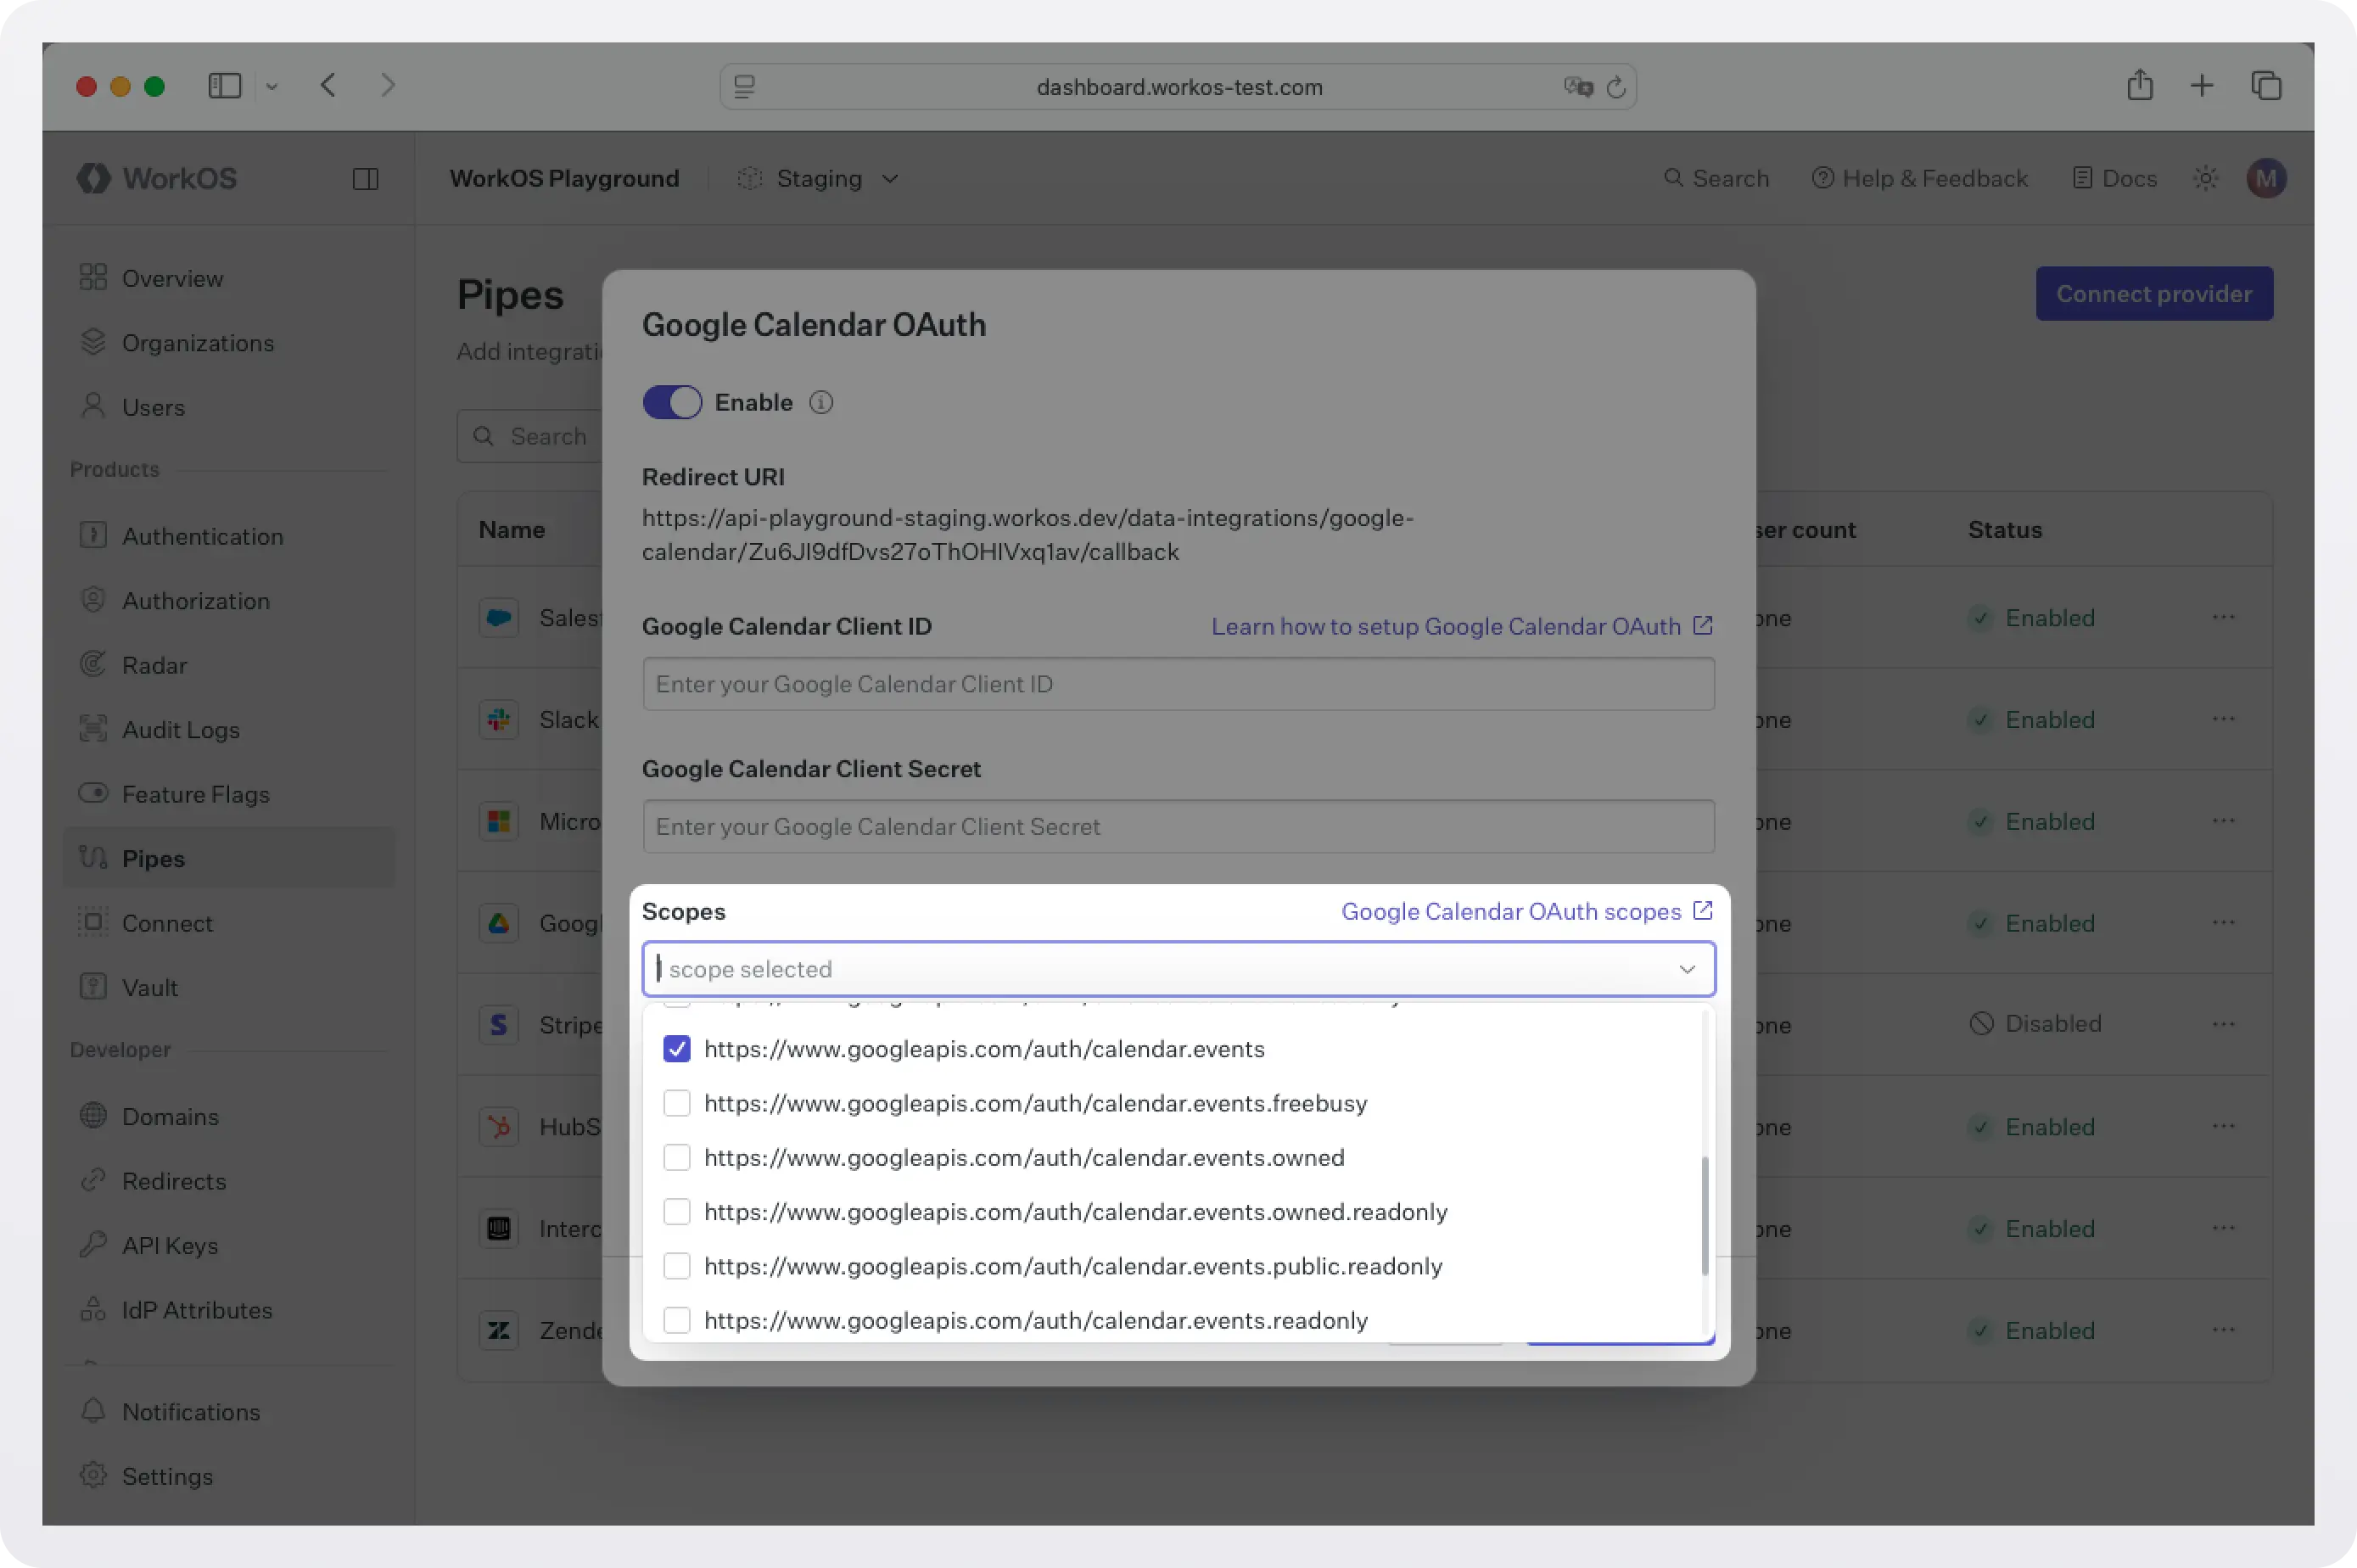Uncheck the calendar.events scope

tap(677, 1049)
